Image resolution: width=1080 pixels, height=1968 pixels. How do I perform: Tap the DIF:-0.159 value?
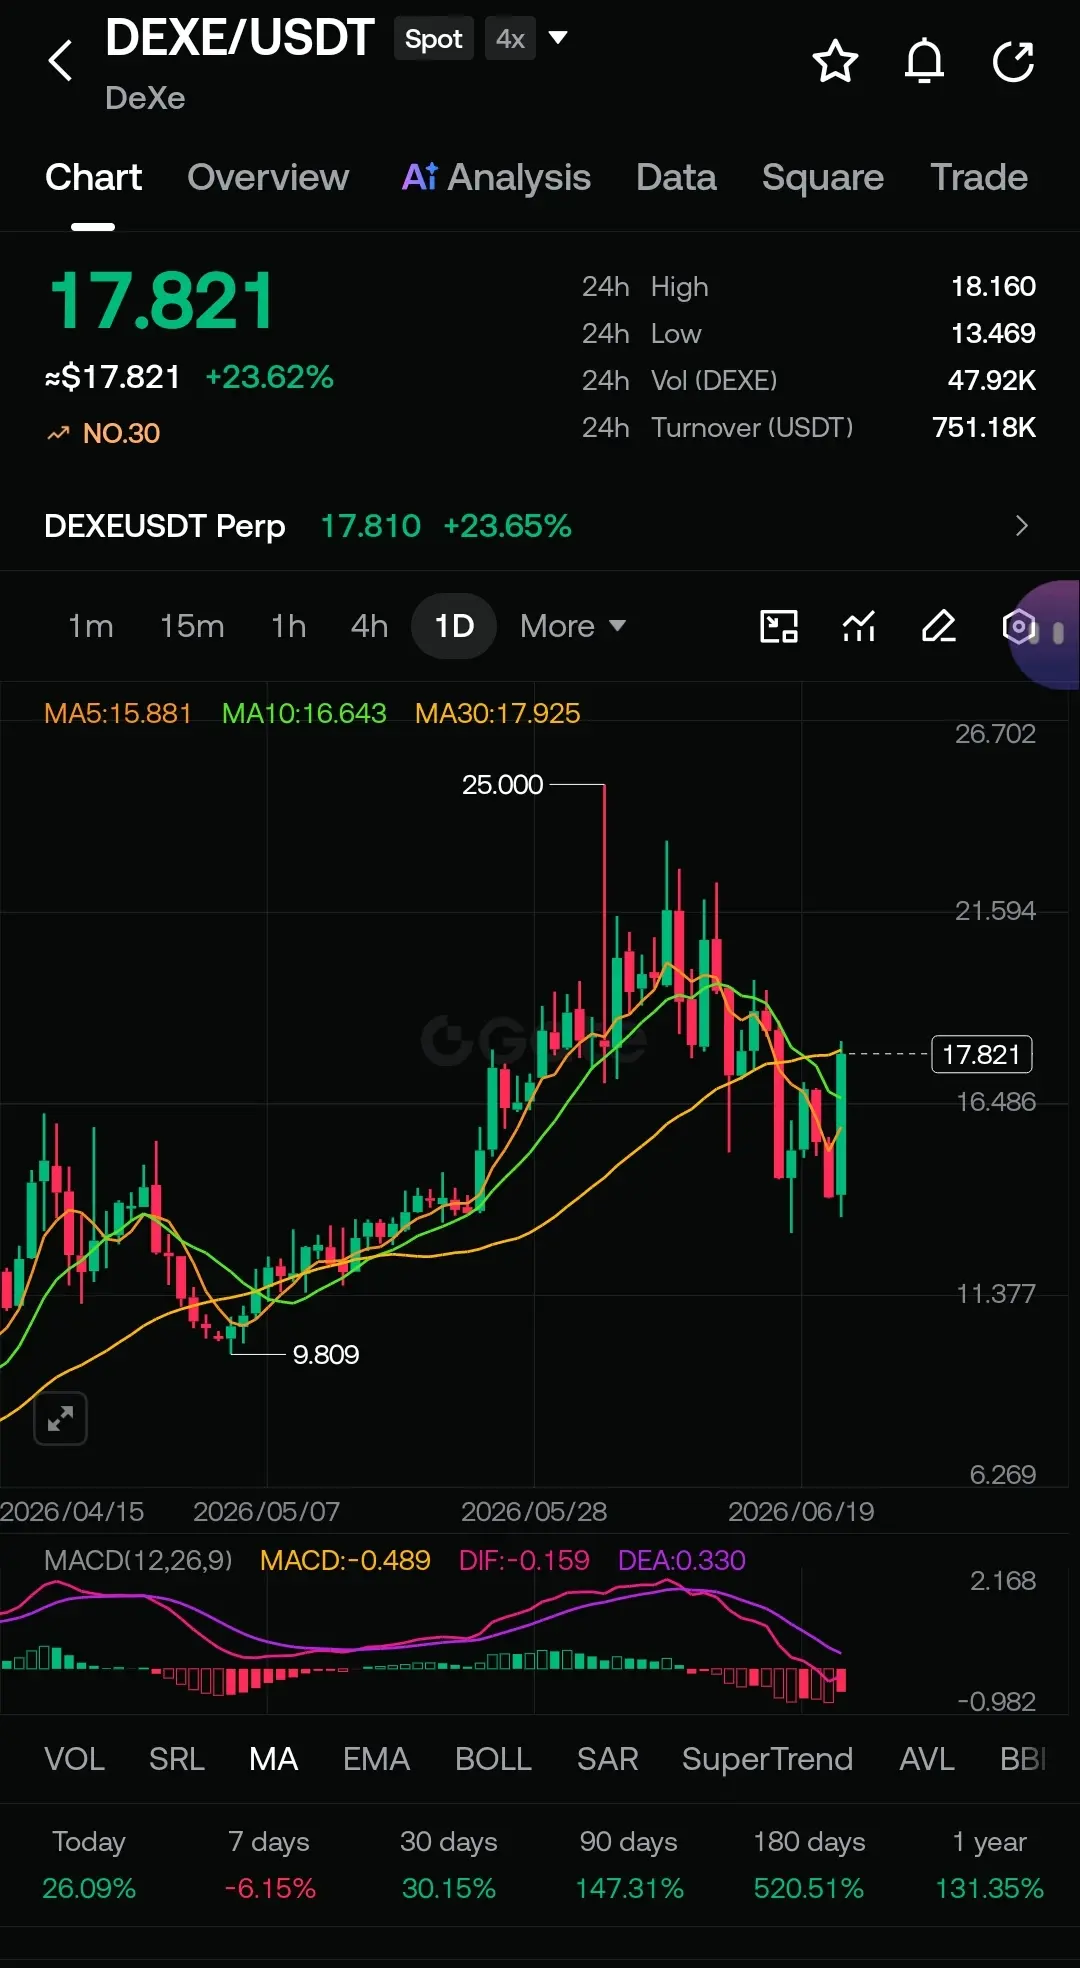(524, 1560)
